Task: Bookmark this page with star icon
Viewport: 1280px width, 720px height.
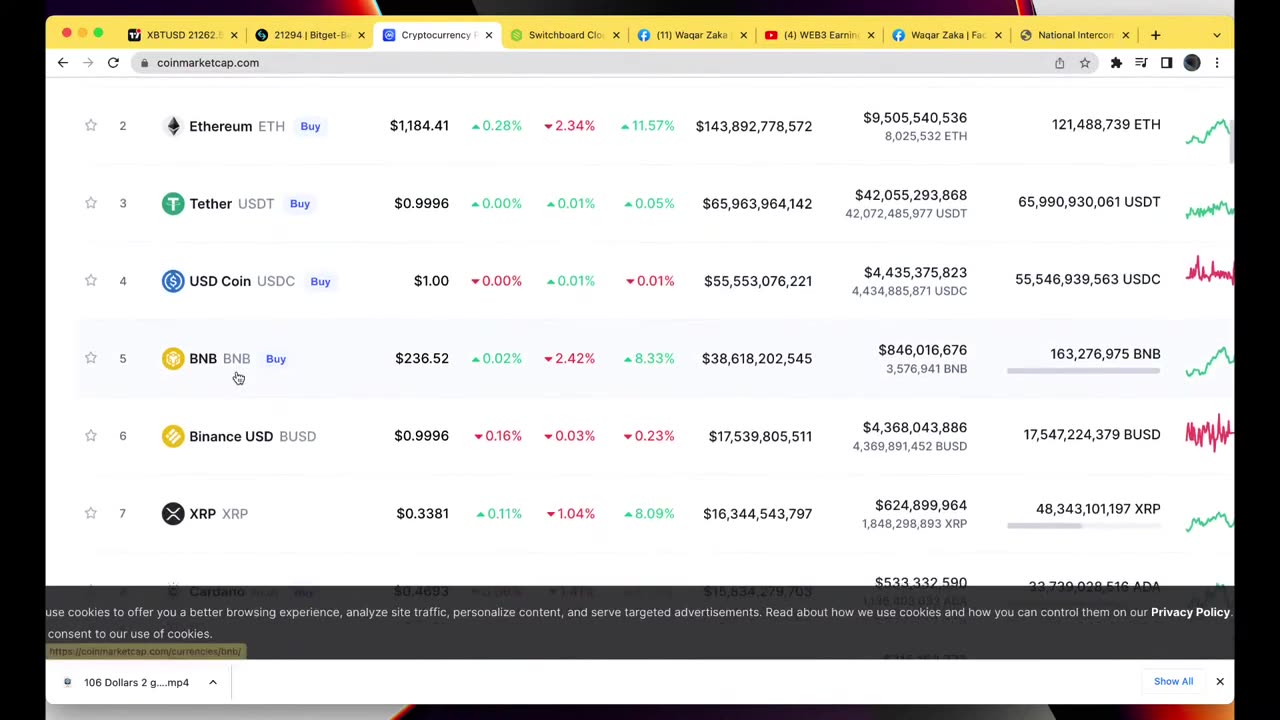Action: click(x=1084, y=63)
